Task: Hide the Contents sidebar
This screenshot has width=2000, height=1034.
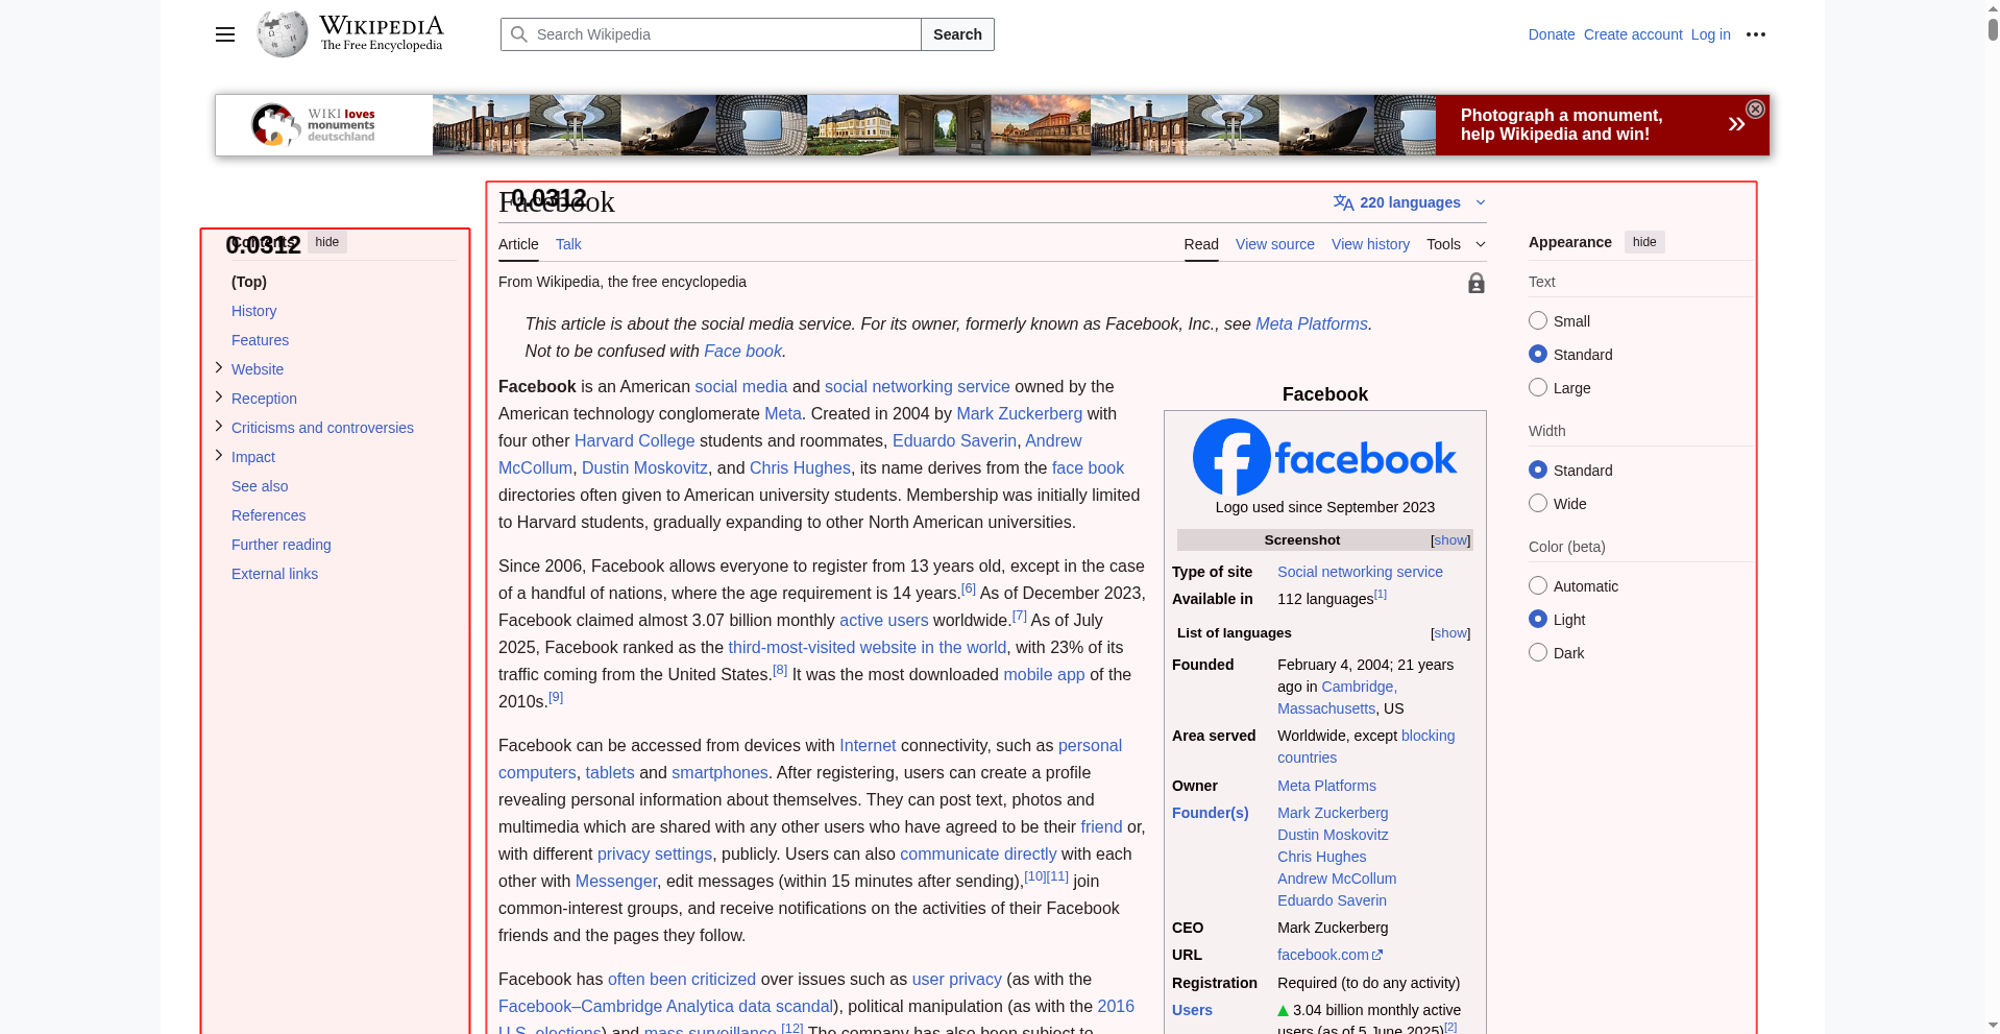Action: [327, 242]
